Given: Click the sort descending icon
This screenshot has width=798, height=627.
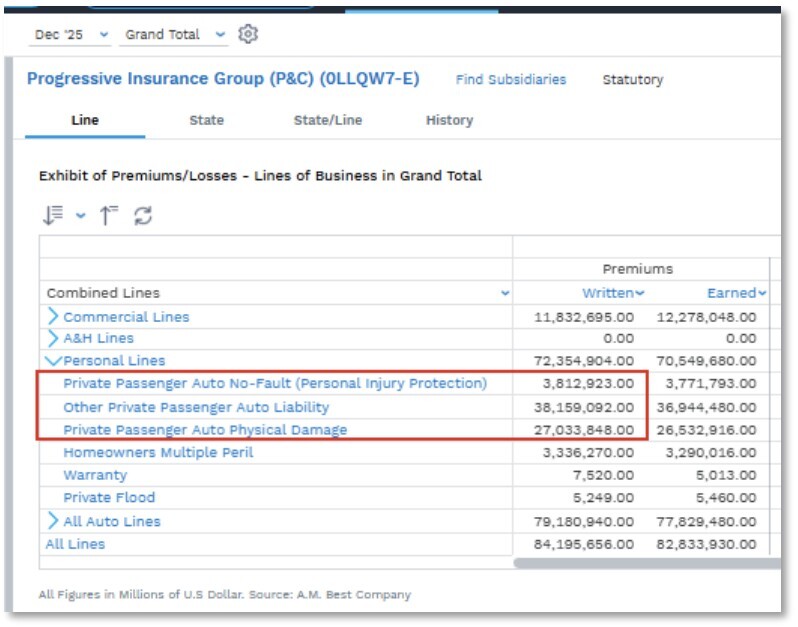Looking at the screenshot, I should pyautogui.click(x=53, y=215).
